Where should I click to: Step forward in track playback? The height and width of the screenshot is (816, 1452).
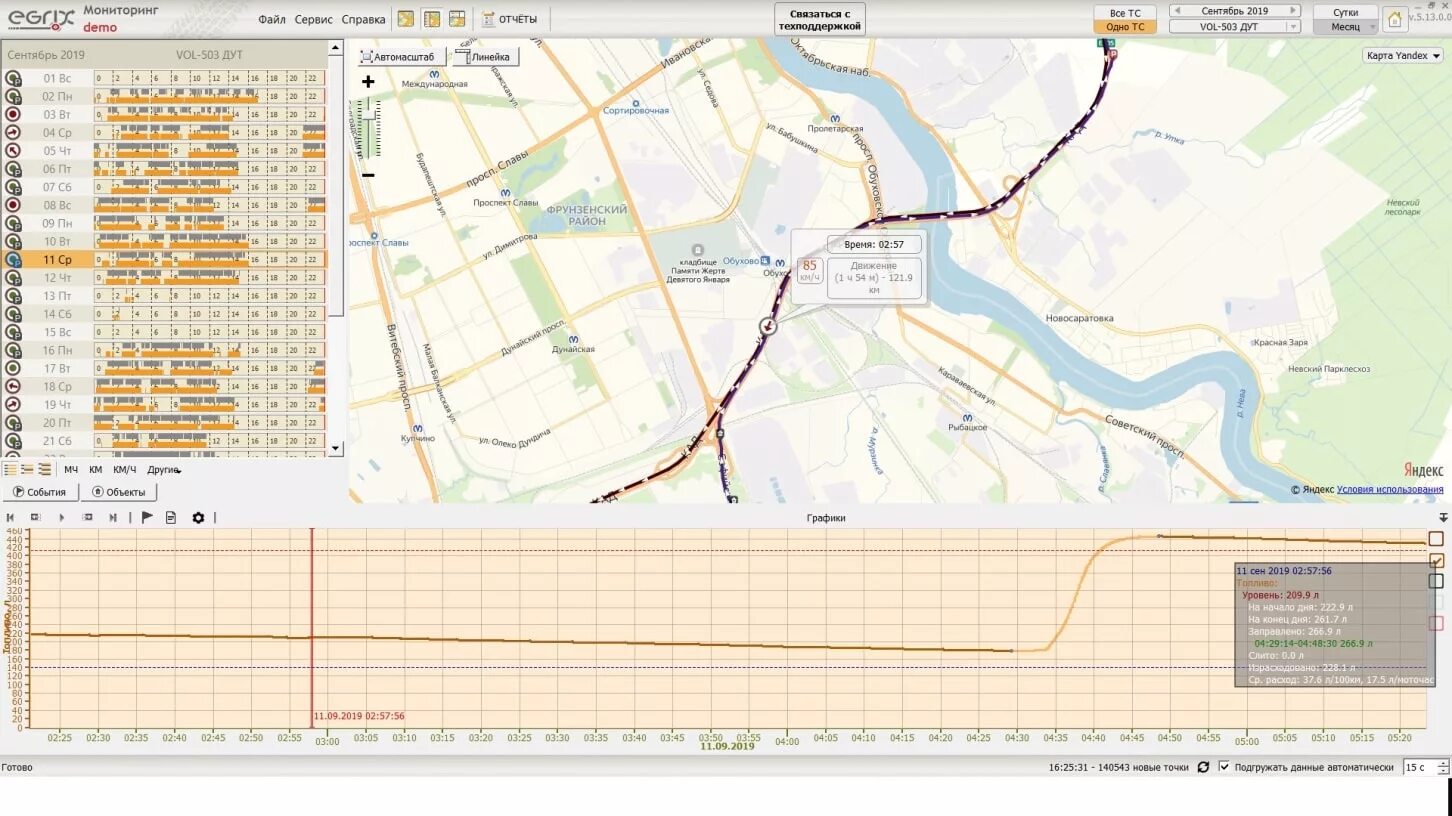coord(87,517)
